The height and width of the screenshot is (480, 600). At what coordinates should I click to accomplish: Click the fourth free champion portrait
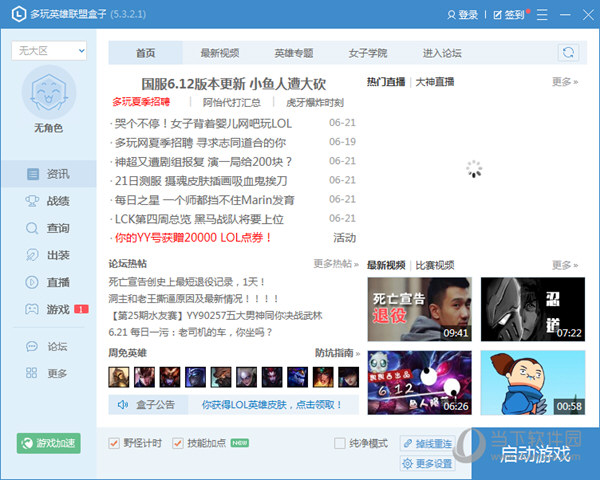click(195, 377)
